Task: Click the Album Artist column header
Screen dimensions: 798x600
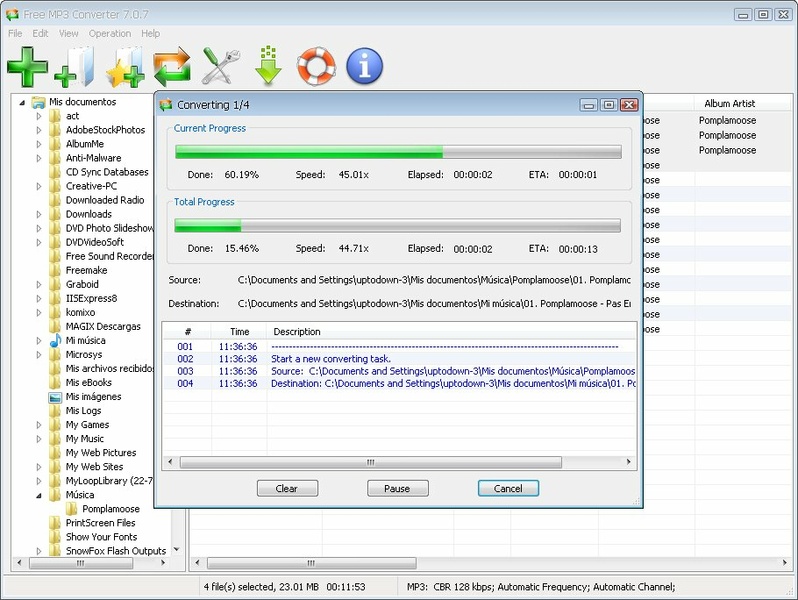Action: (x=729, y=103)
